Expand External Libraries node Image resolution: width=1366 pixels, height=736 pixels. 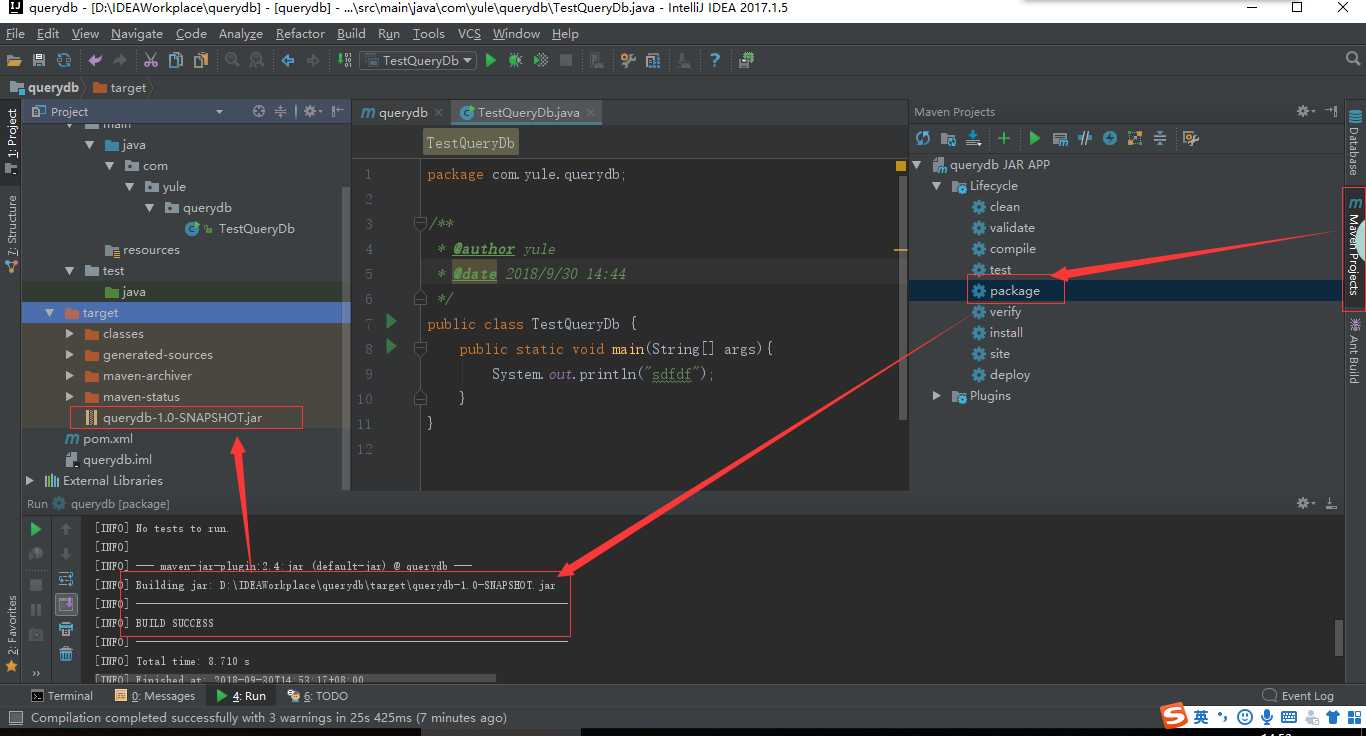point(30,481)
